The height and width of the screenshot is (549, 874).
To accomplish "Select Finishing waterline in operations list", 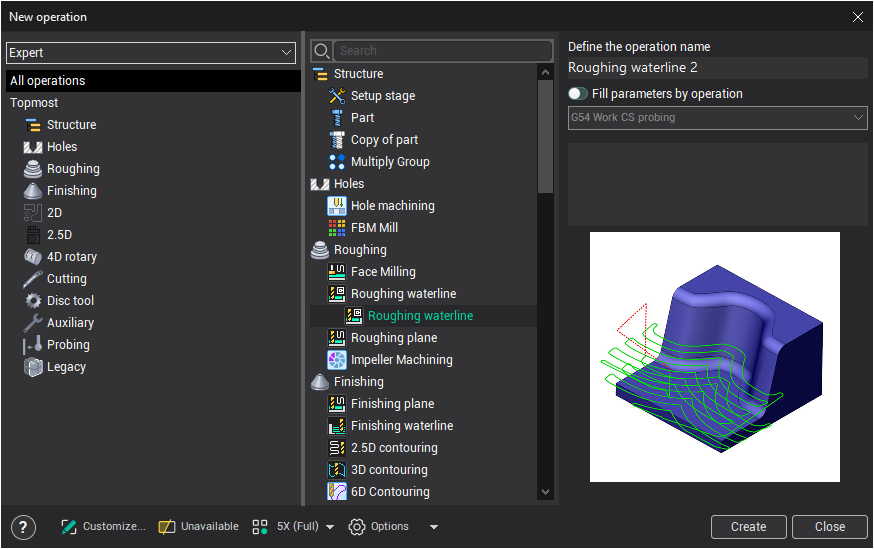I will click(x=401, y=426).
